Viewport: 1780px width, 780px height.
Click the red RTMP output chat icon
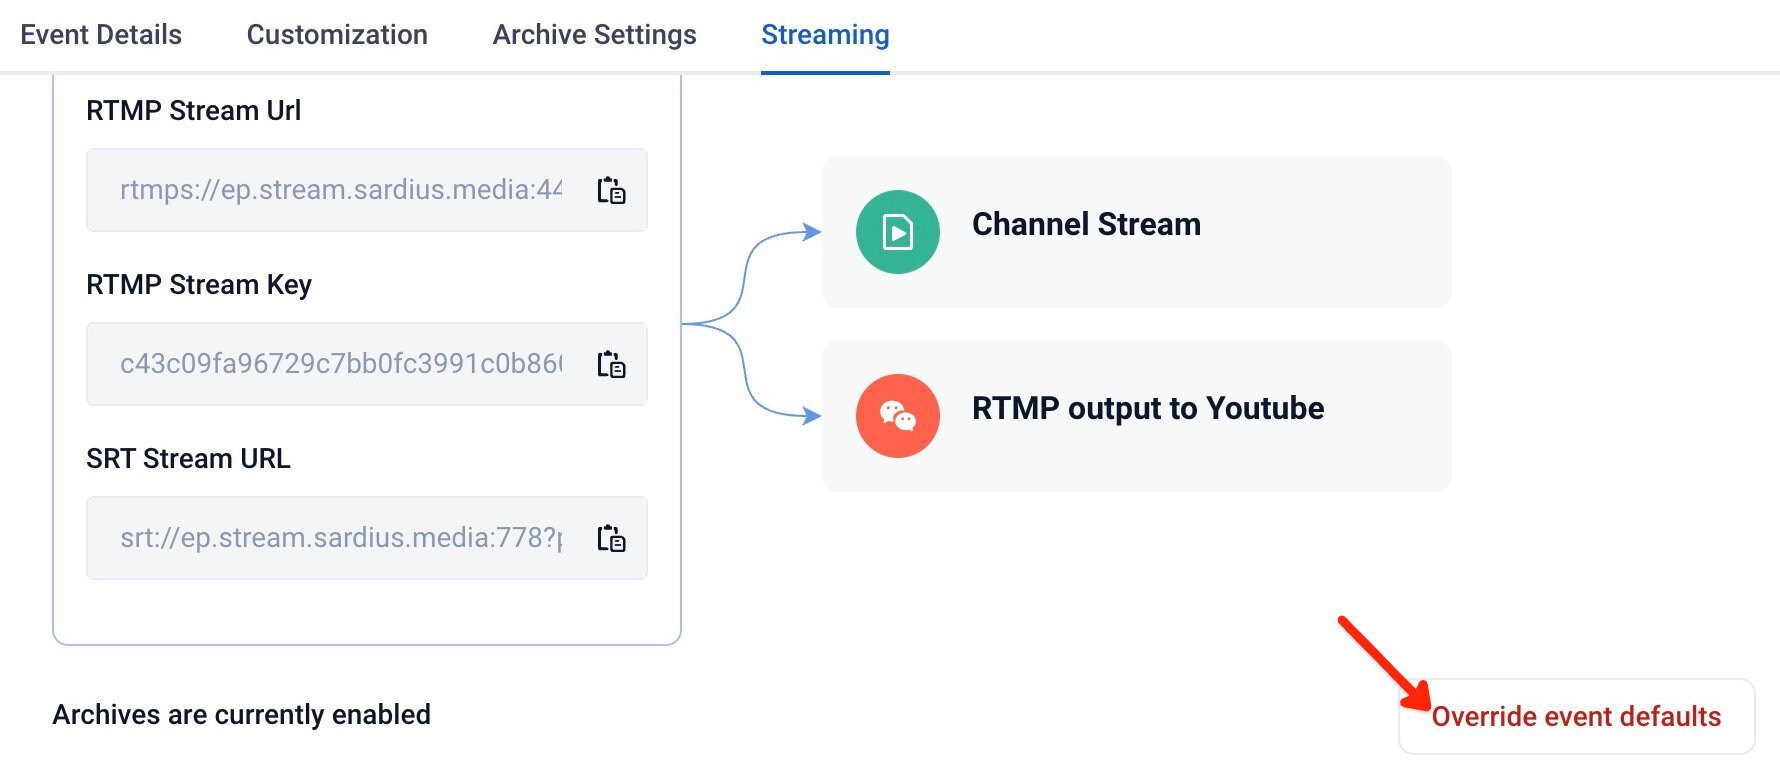898,416
